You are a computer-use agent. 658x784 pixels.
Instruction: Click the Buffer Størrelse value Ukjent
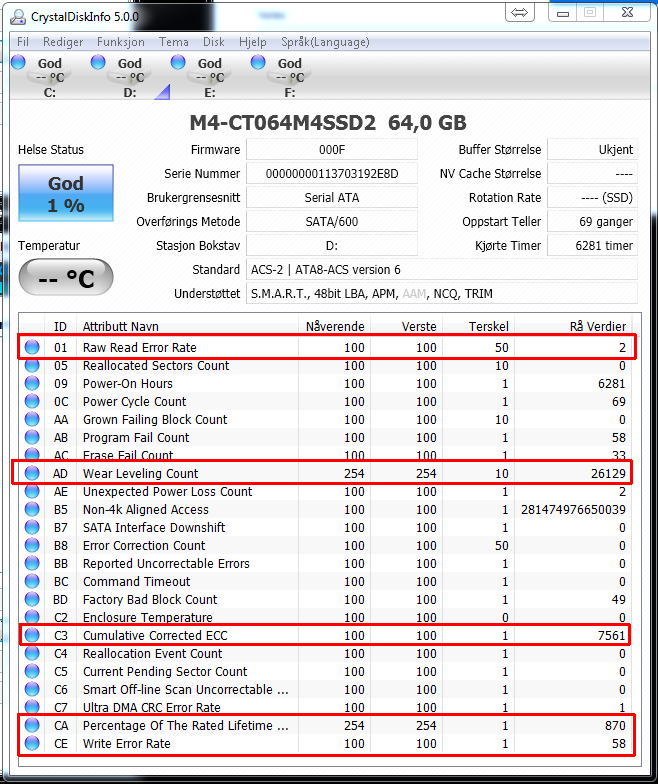pyautogui.click(x=592, y=150)
